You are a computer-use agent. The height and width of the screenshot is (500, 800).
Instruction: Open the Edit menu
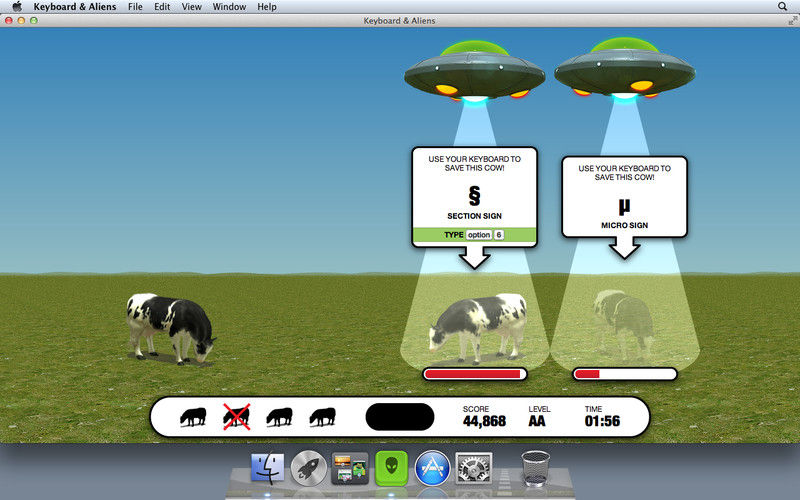[162, 7]
